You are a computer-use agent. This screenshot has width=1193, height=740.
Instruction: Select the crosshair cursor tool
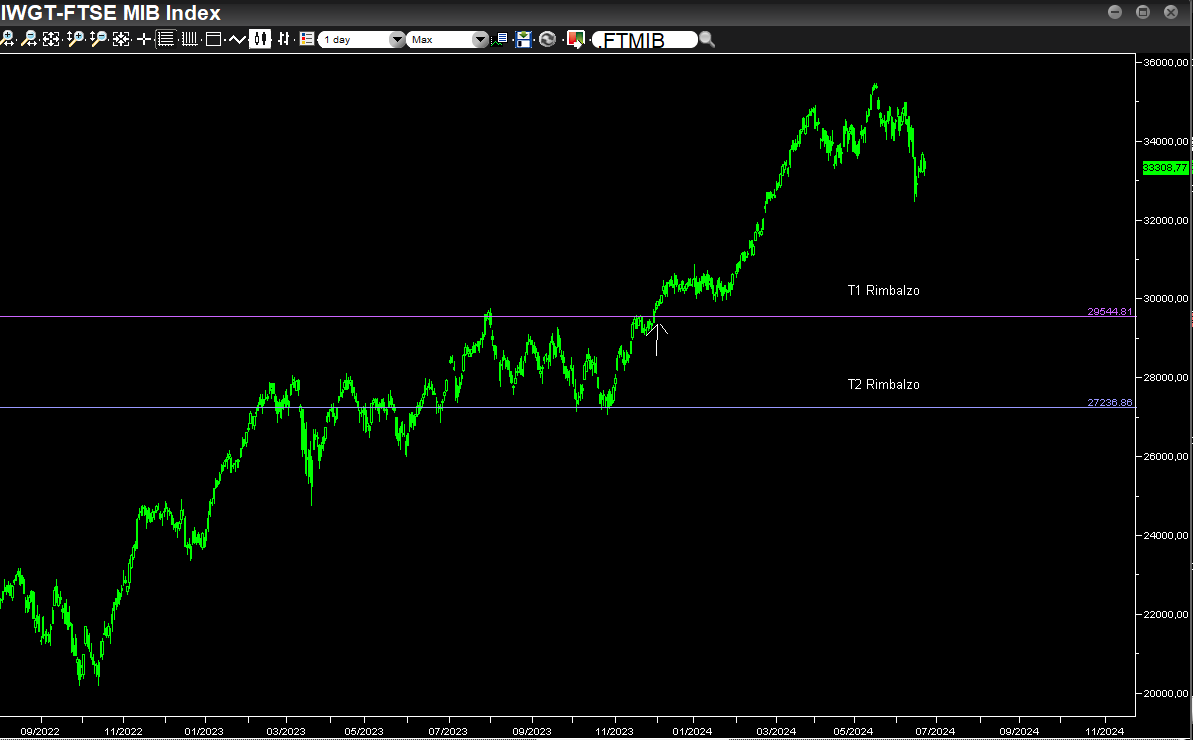coord(144,39)
